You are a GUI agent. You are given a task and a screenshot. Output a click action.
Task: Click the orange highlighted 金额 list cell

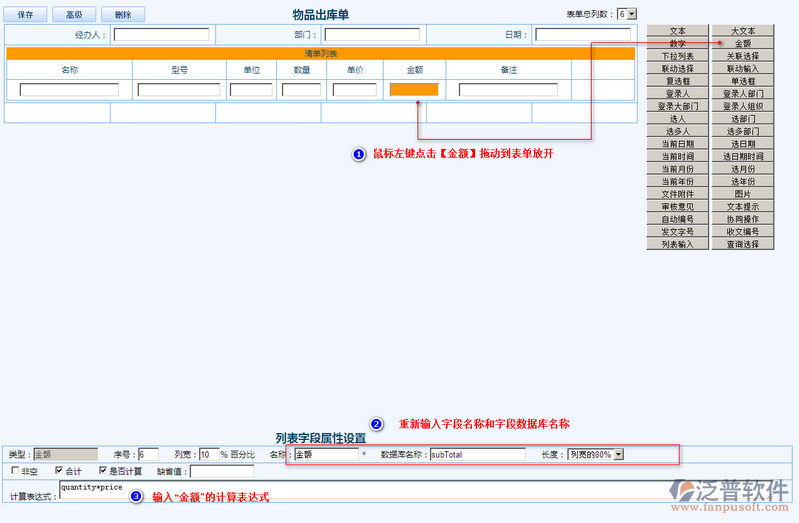414,89
